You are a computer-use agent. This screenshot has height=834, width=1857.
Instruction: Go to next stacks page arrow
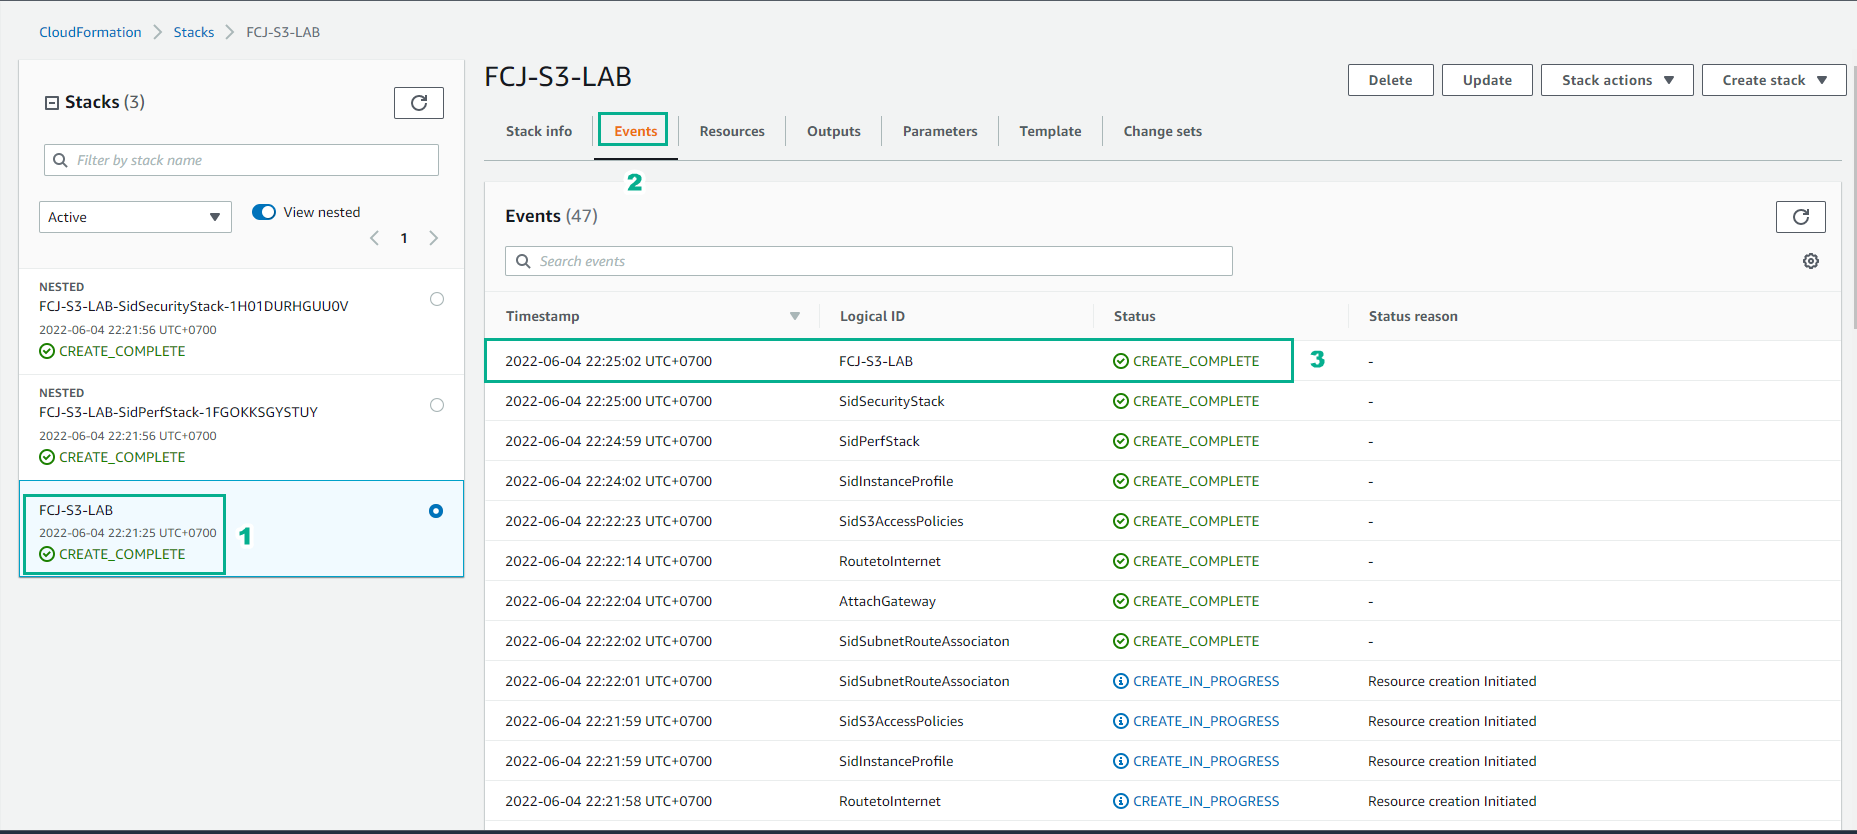pos(433,238)
